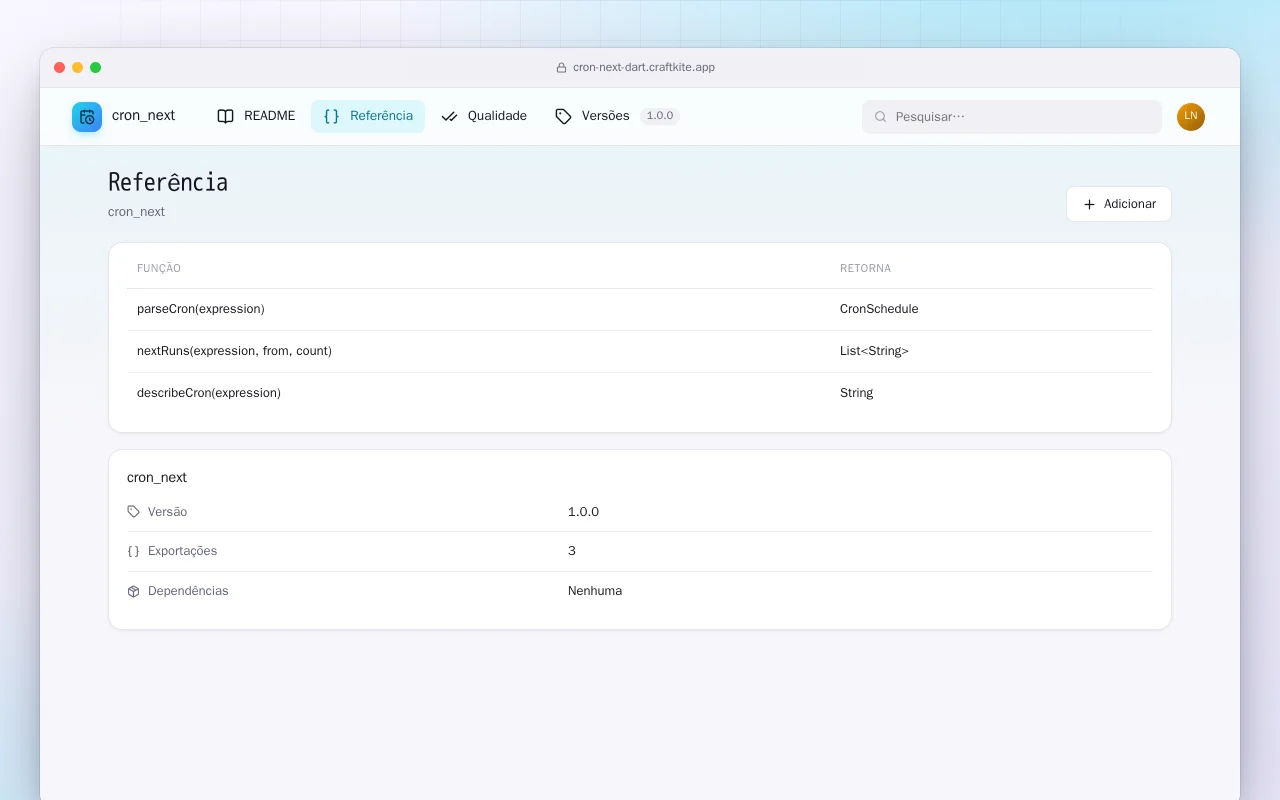Open the README tab
The height and width of the screenshot is (800, 1280).
[x=256, y=116]
